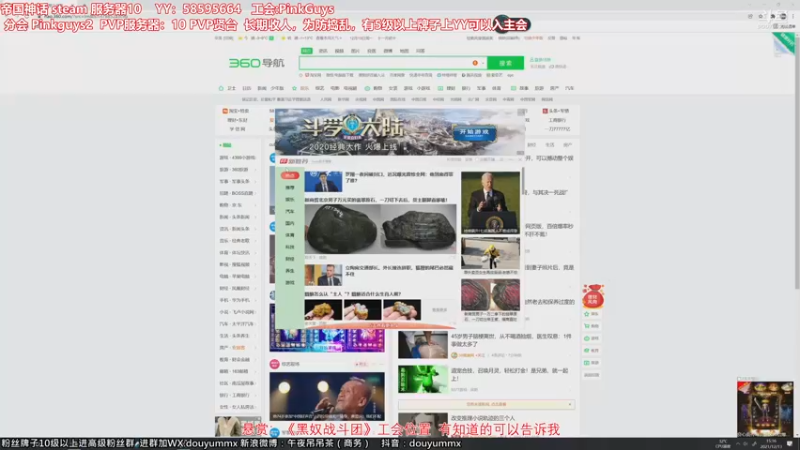This screenshot has width=800, height=450.
Task: Click the 360导航 logo
Action: 256,63
